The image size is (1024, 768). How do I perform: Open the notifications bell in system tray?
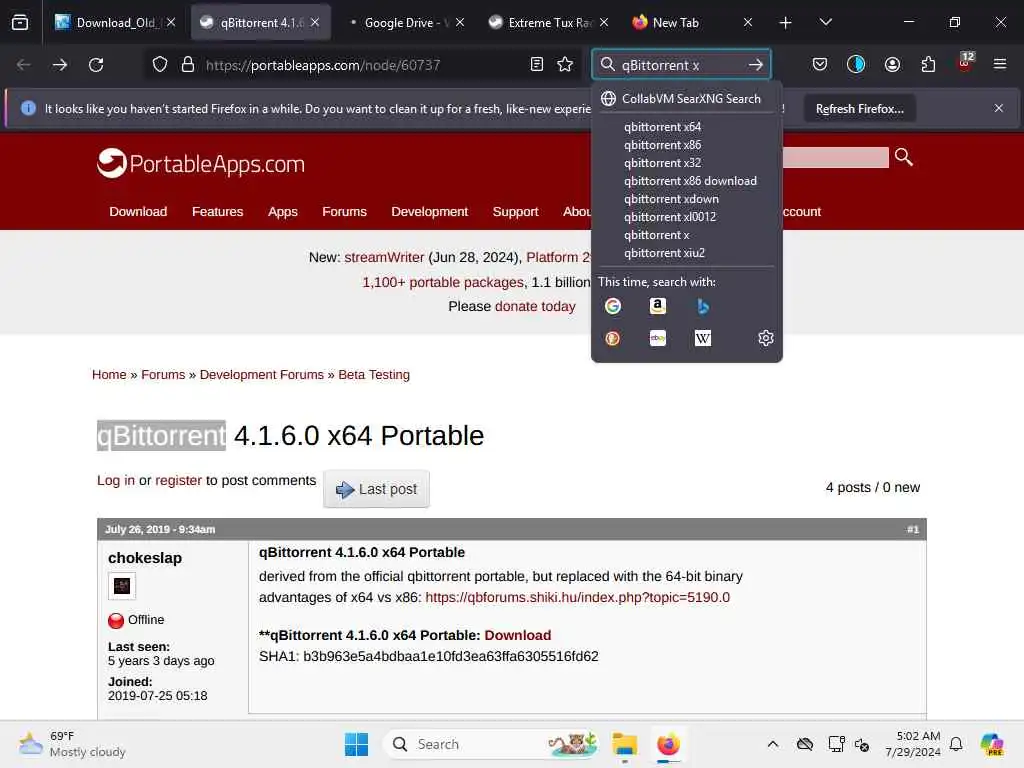pyautogui.click(x=956, y=744)
